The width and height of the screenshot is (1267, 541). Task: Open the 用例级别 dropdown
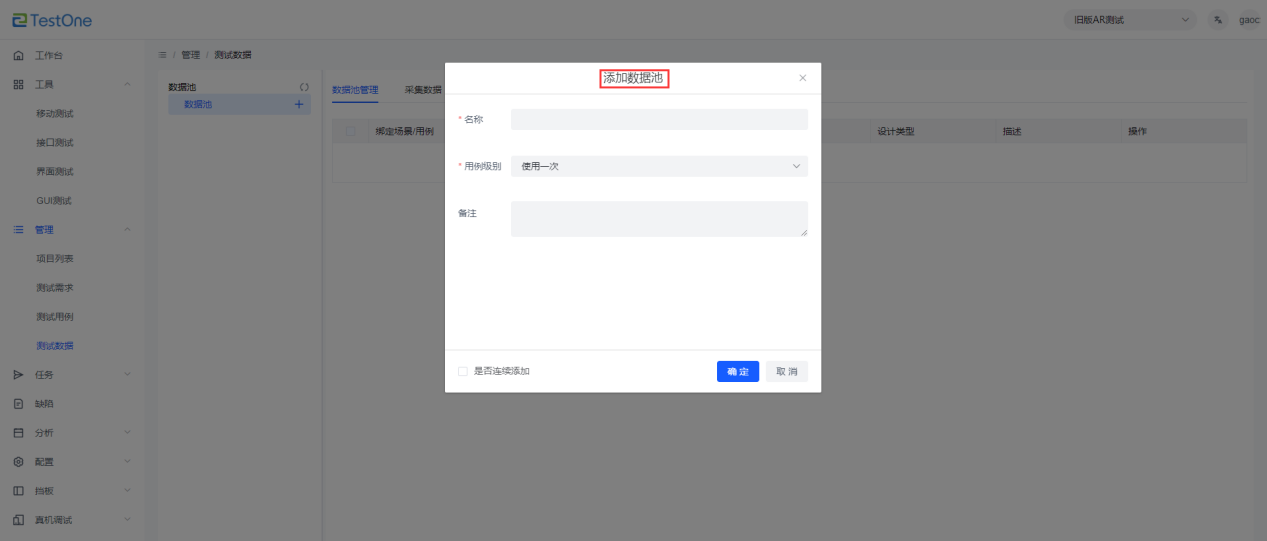coord(658,166)
